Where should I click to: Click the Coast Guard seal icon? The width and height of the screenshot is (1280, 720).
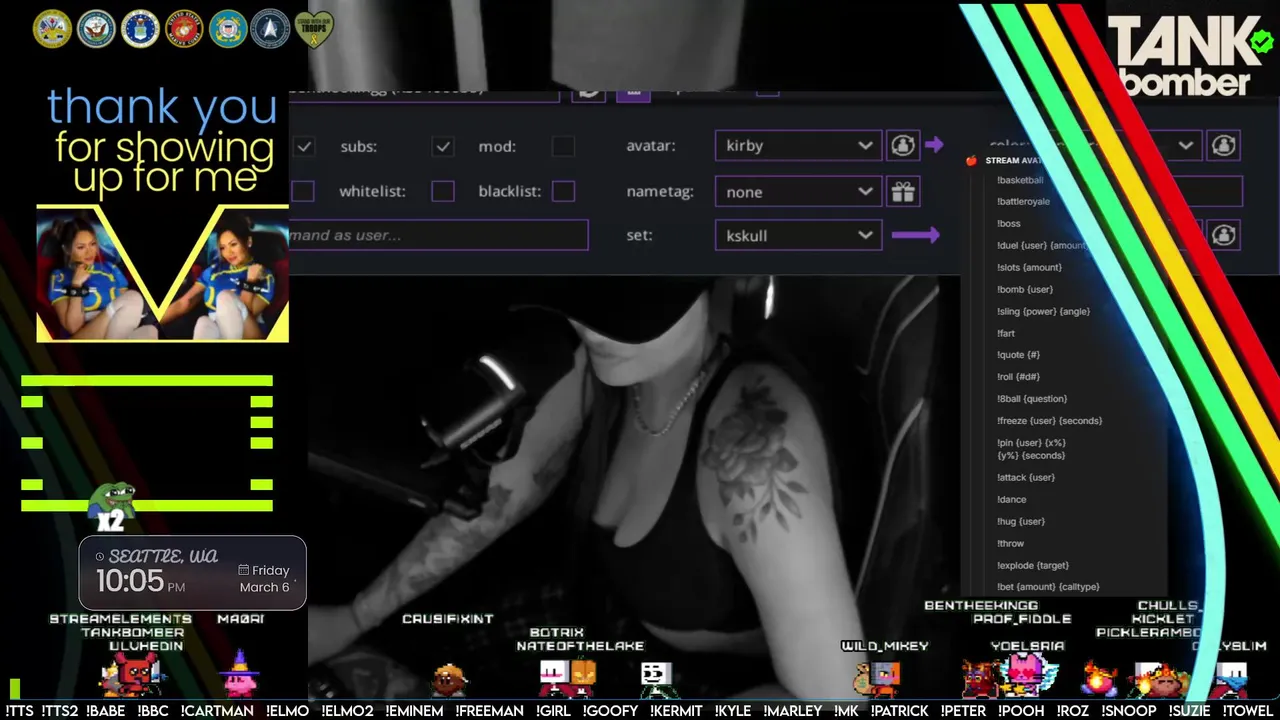tap(228, 29)
